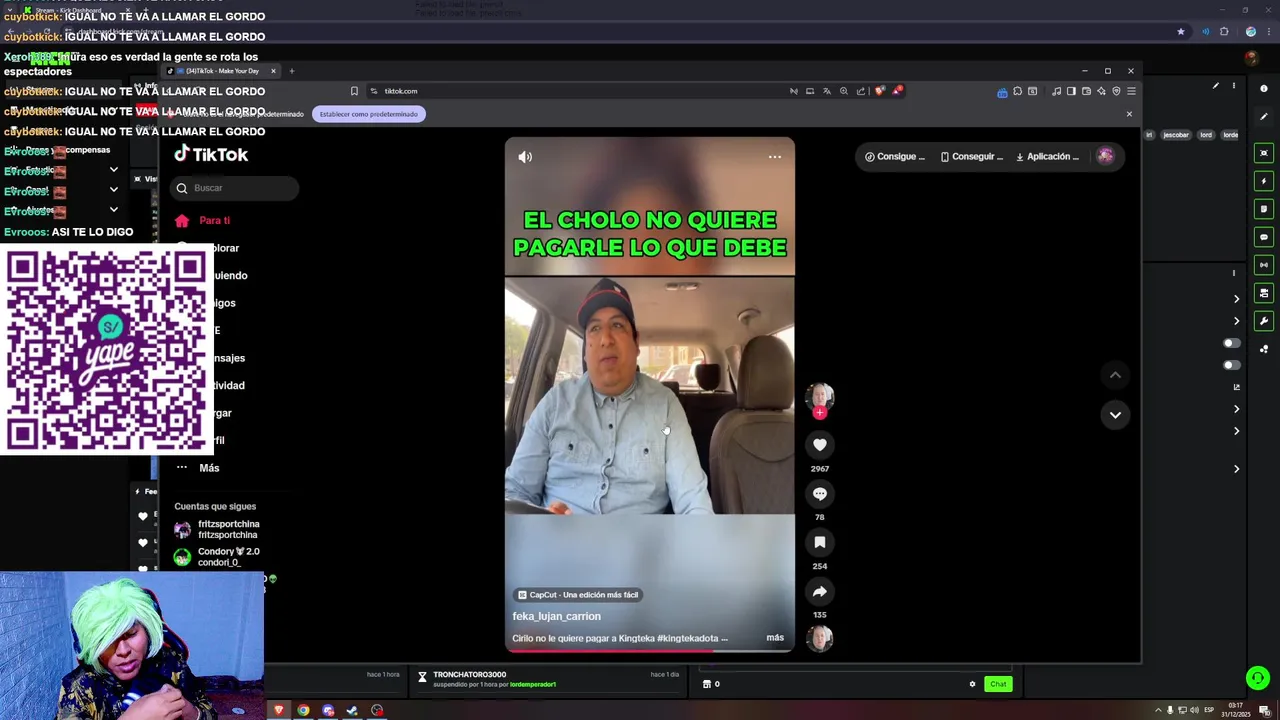The image size is (1280, 720).
Task: Bookmark the page using the address bar icon
Action: (x=354, y=91)
